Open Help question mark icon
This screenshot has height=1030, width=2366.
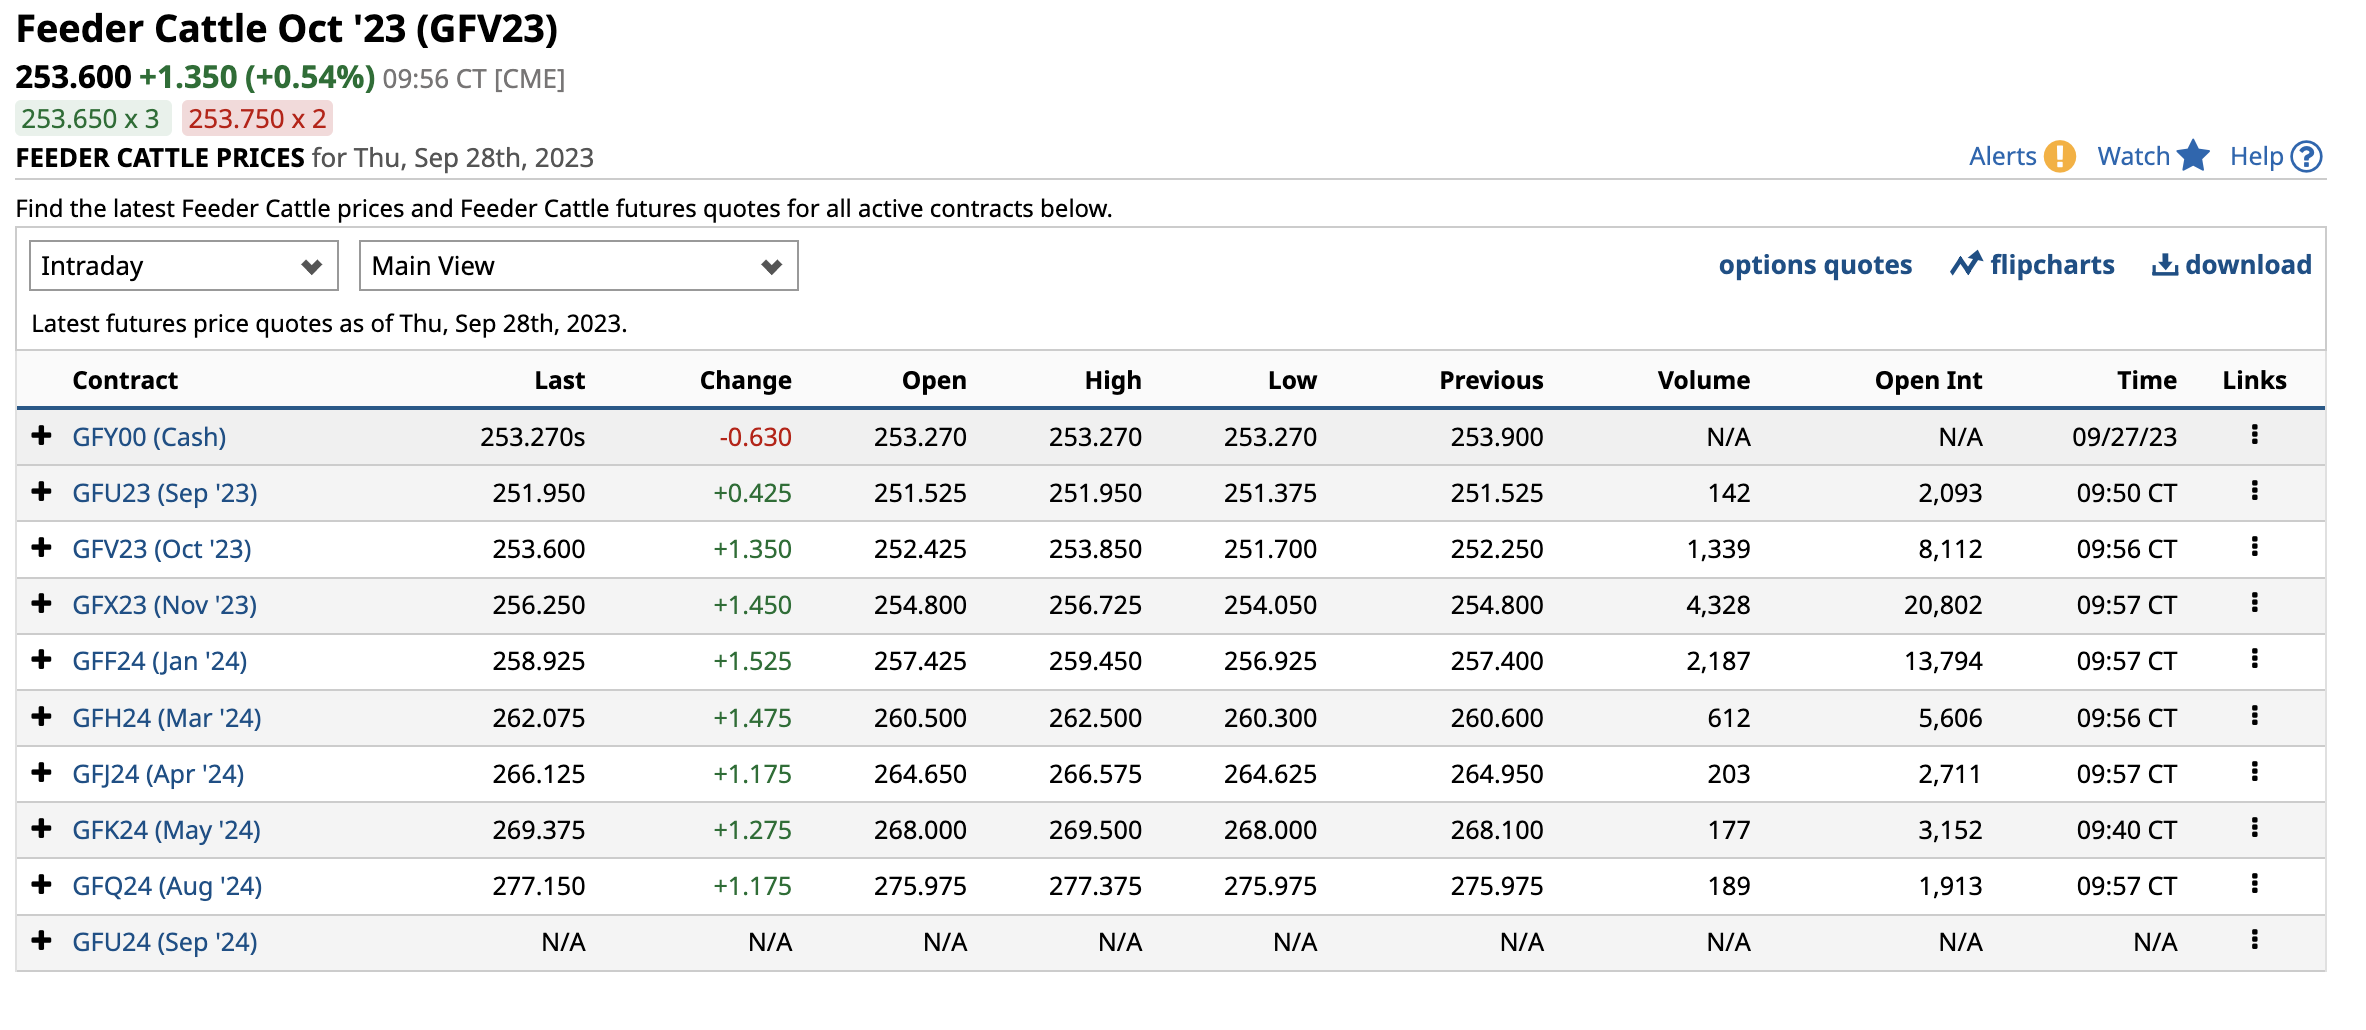(2306, 157)
